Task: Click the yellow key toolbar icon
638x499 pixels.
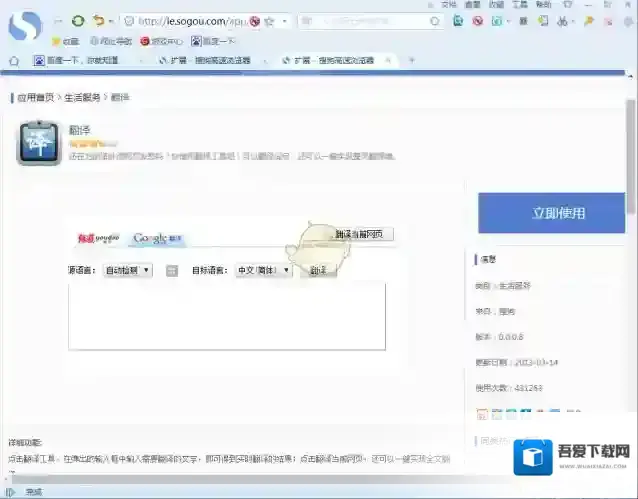Action: tap(588, 21)
